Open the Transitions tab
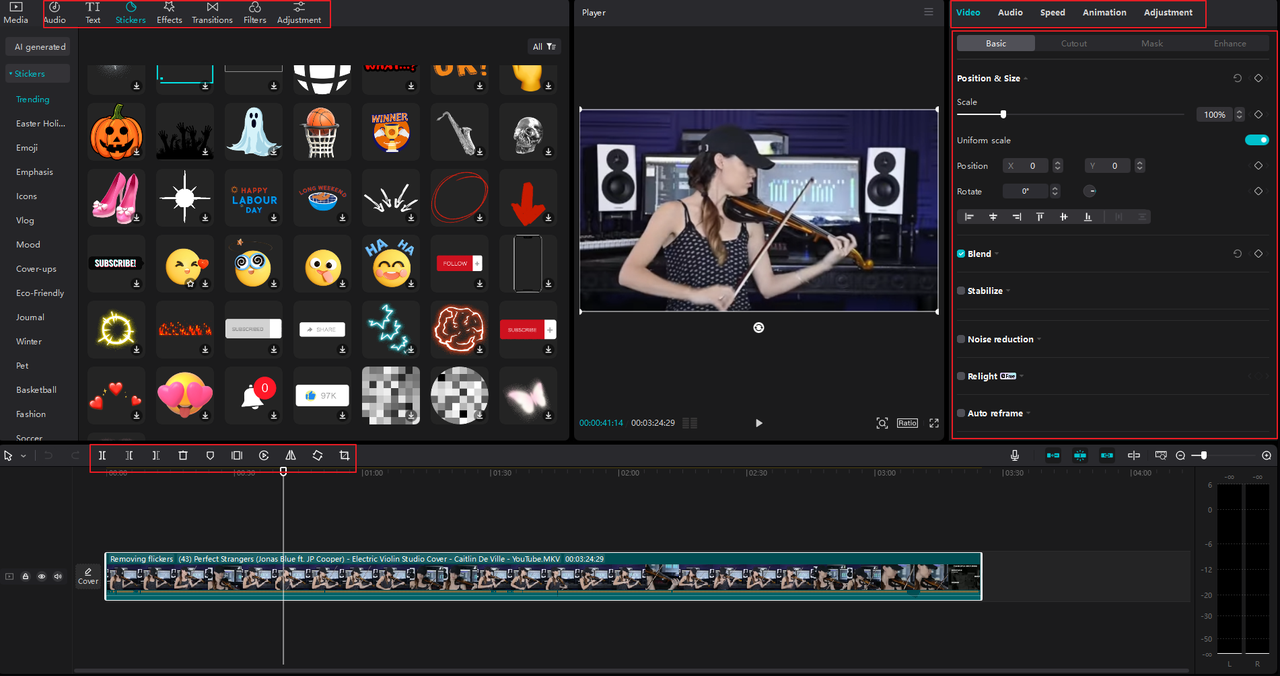 pos(212,13)
